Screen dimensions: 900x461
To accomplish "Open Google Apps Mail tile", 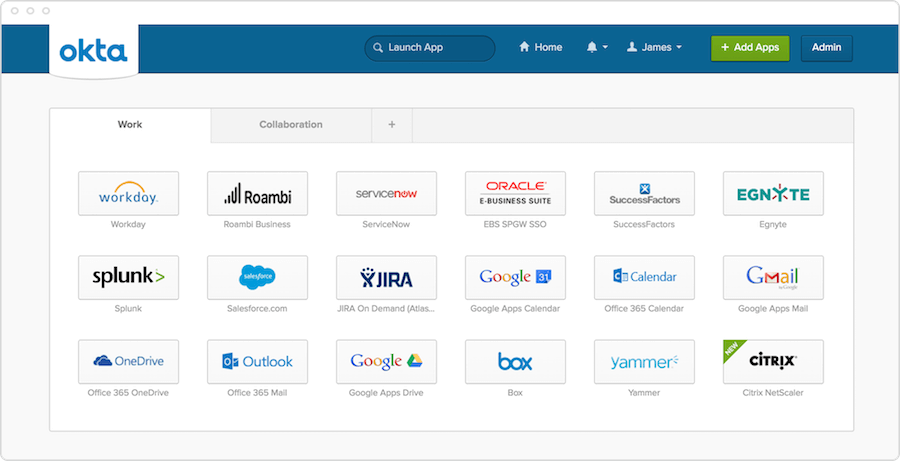I will [x=773, y=277].
